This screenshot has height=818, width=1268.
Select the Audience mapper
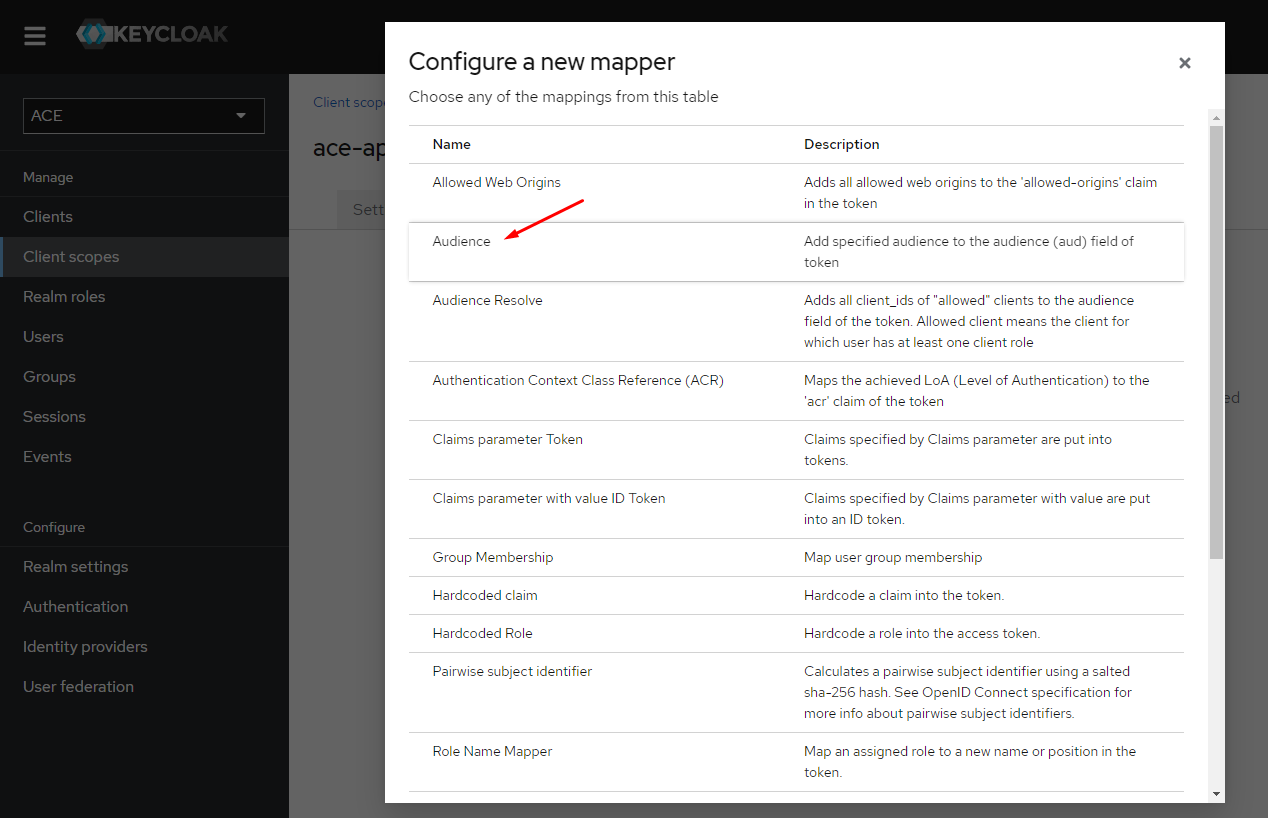point(460,241)
